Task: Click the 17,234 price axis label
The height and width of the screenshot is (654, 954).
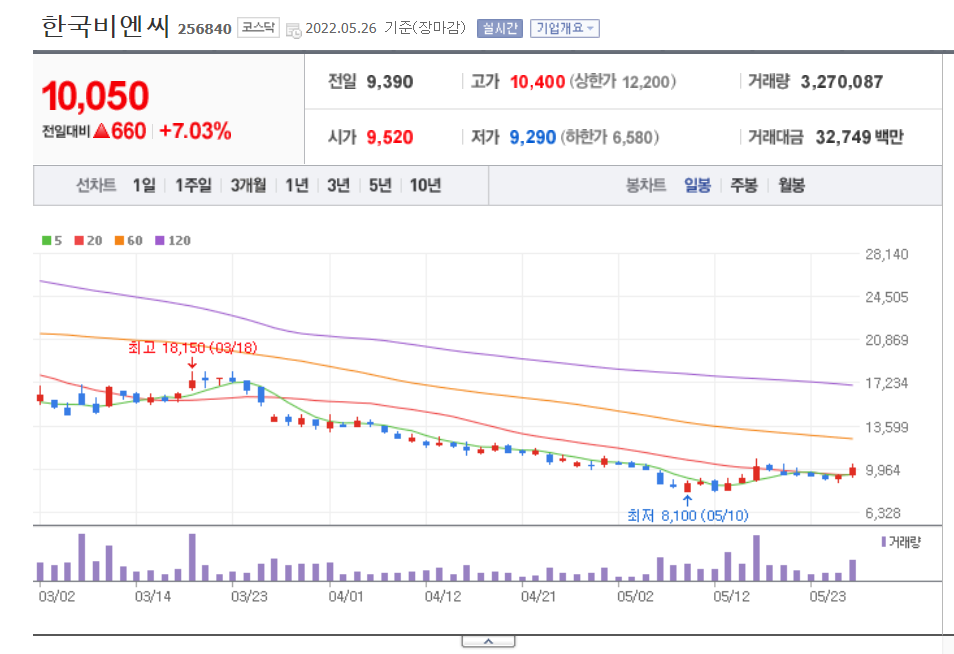Action: 886,383
